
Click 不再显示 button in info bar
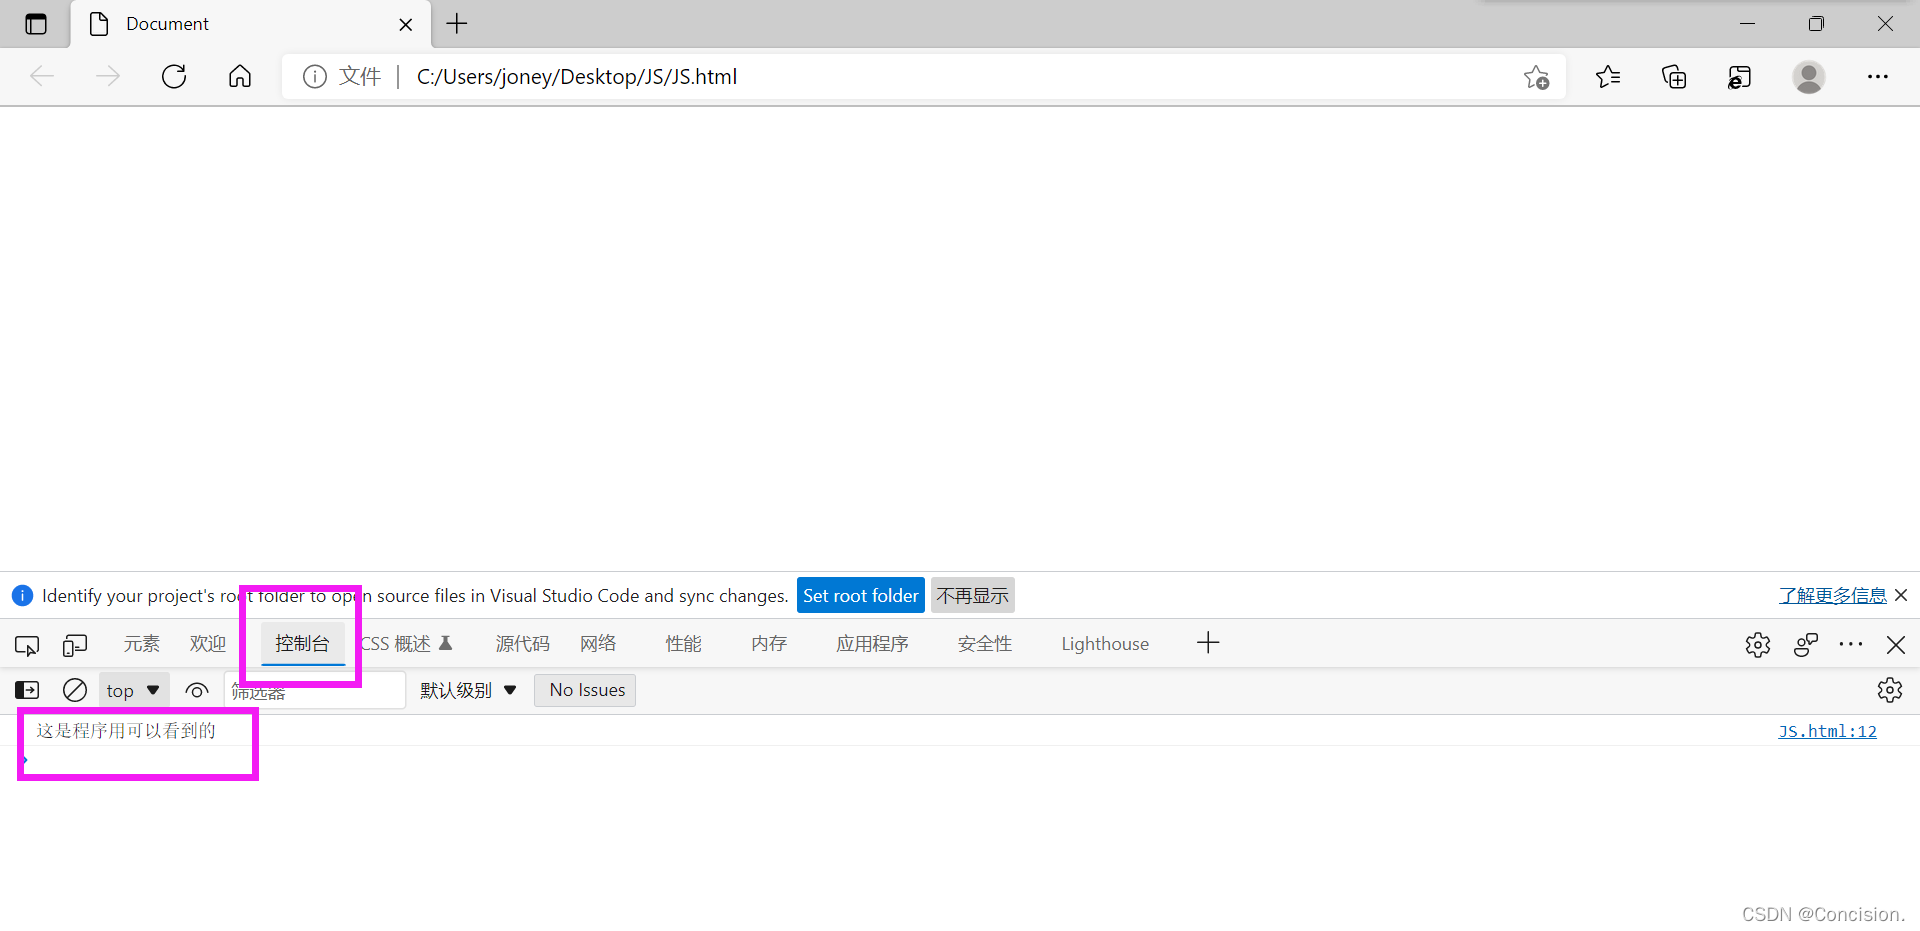pos(972,595)
